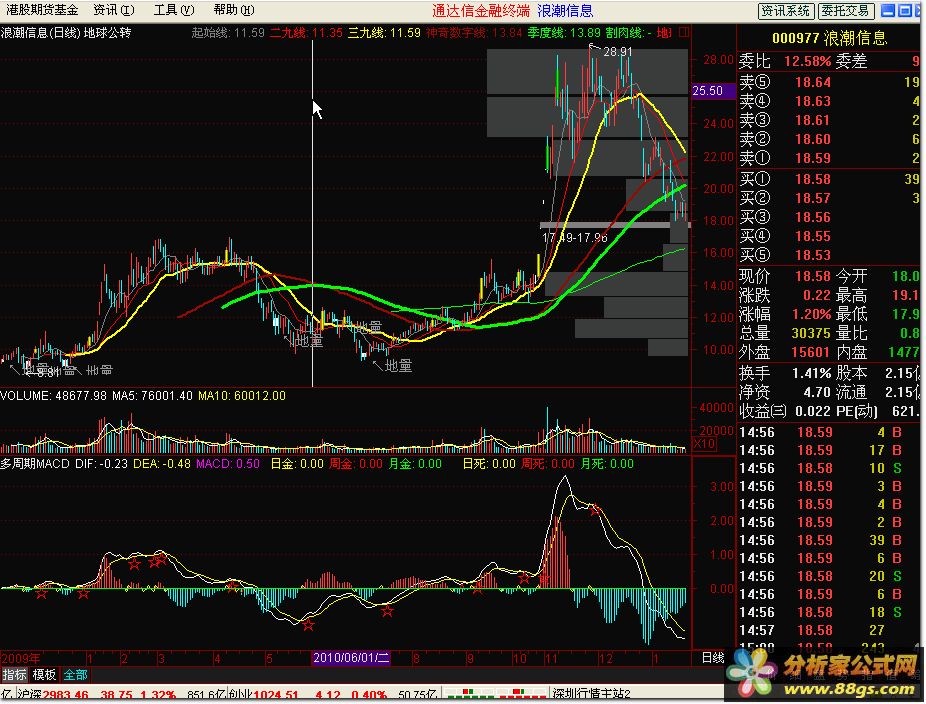This screenshot has height=704, width=926.
Task: Select the 三九线: 11.59 indicator label
Action: click(x=384, y=32)
